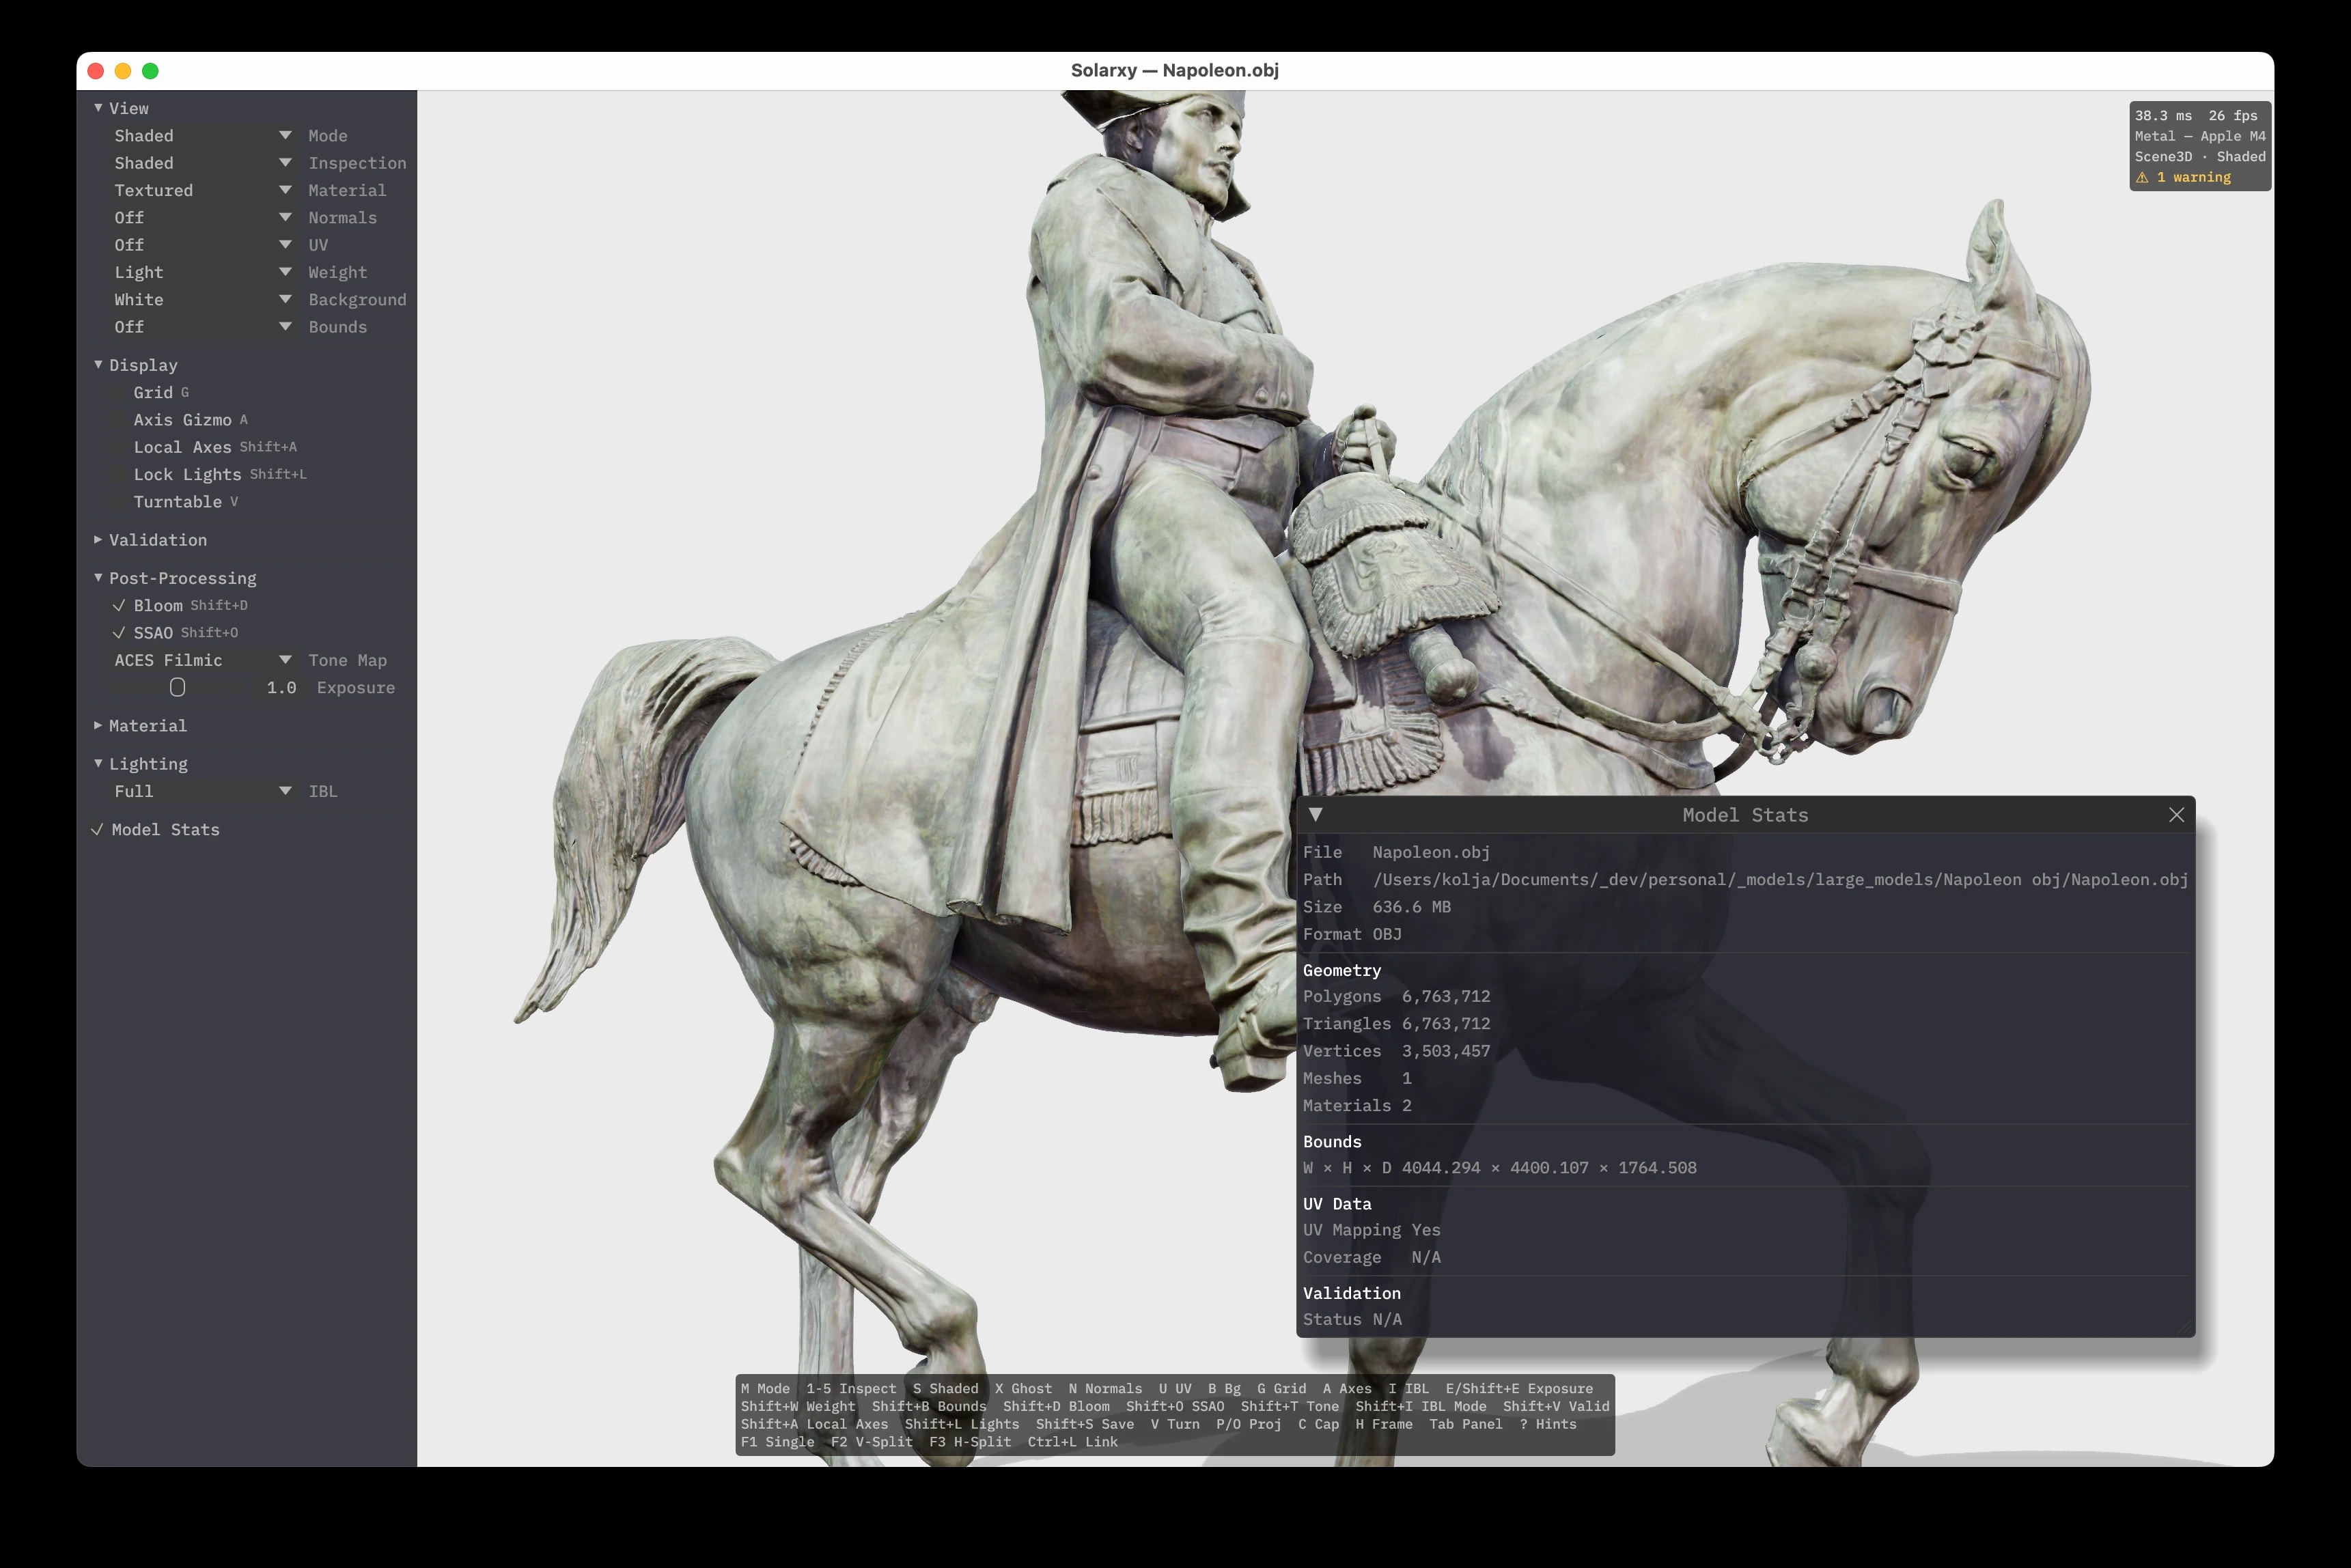2351x1568 pixels.
Task: Click the bounds dimensions value
Action: coord(1549,1168)
